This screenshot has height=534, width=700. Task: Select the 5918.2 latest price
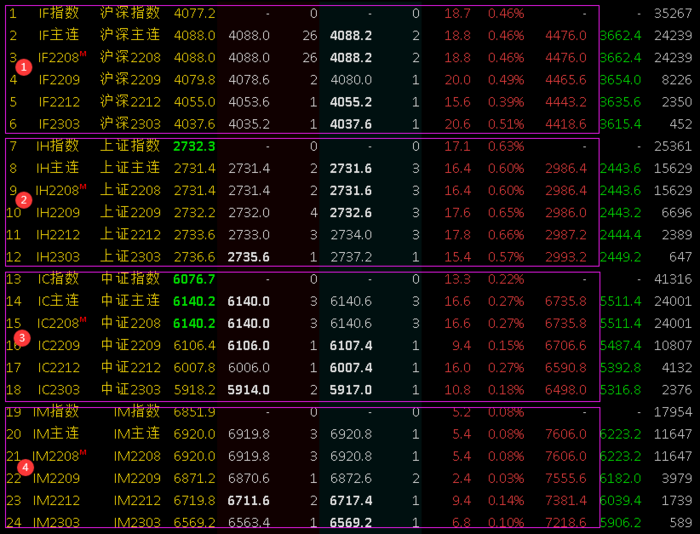click(195, 390)
